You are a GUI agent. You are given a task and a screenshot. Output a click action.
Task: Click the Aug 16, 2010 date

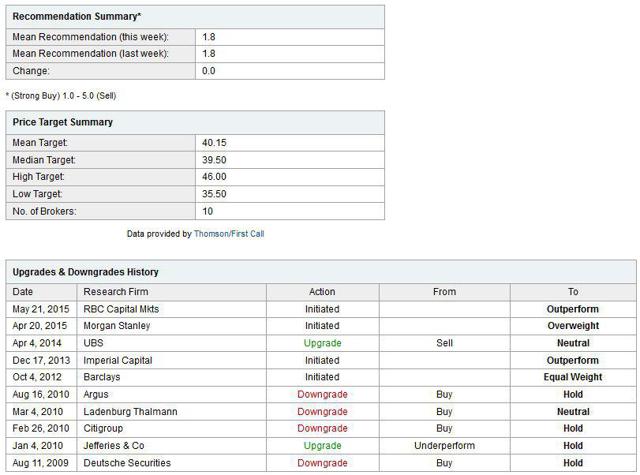41,395
